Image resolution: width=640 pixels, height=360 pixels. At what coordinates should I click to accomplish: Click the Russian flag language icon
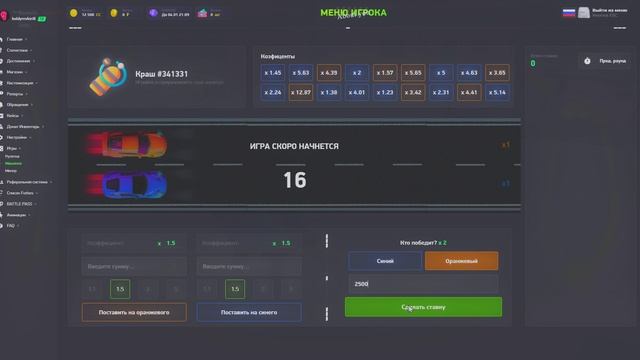(569, 13)
